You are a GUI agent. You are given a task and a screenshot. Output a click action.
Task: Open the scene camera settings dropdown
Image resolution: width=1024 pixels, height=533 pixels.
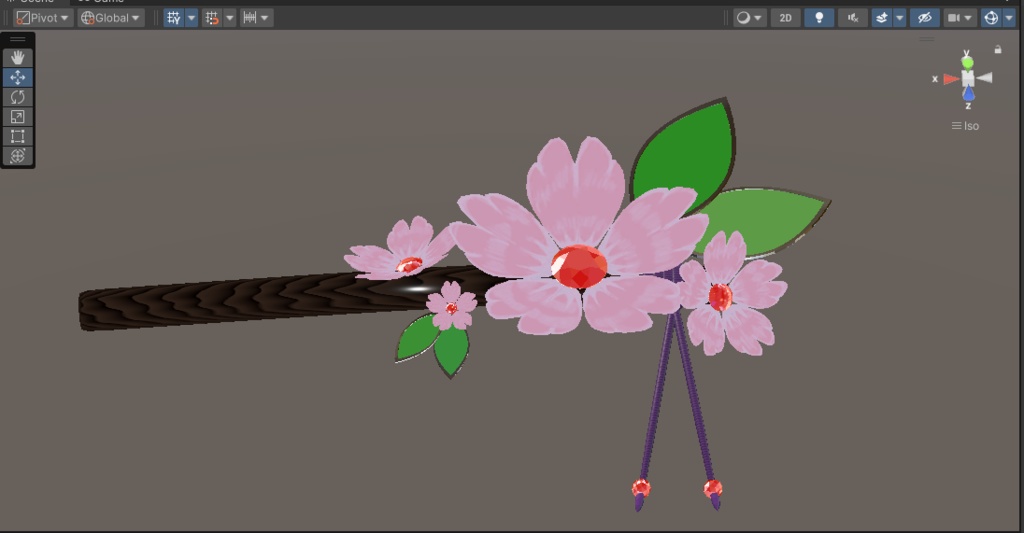tap(960, 18)
